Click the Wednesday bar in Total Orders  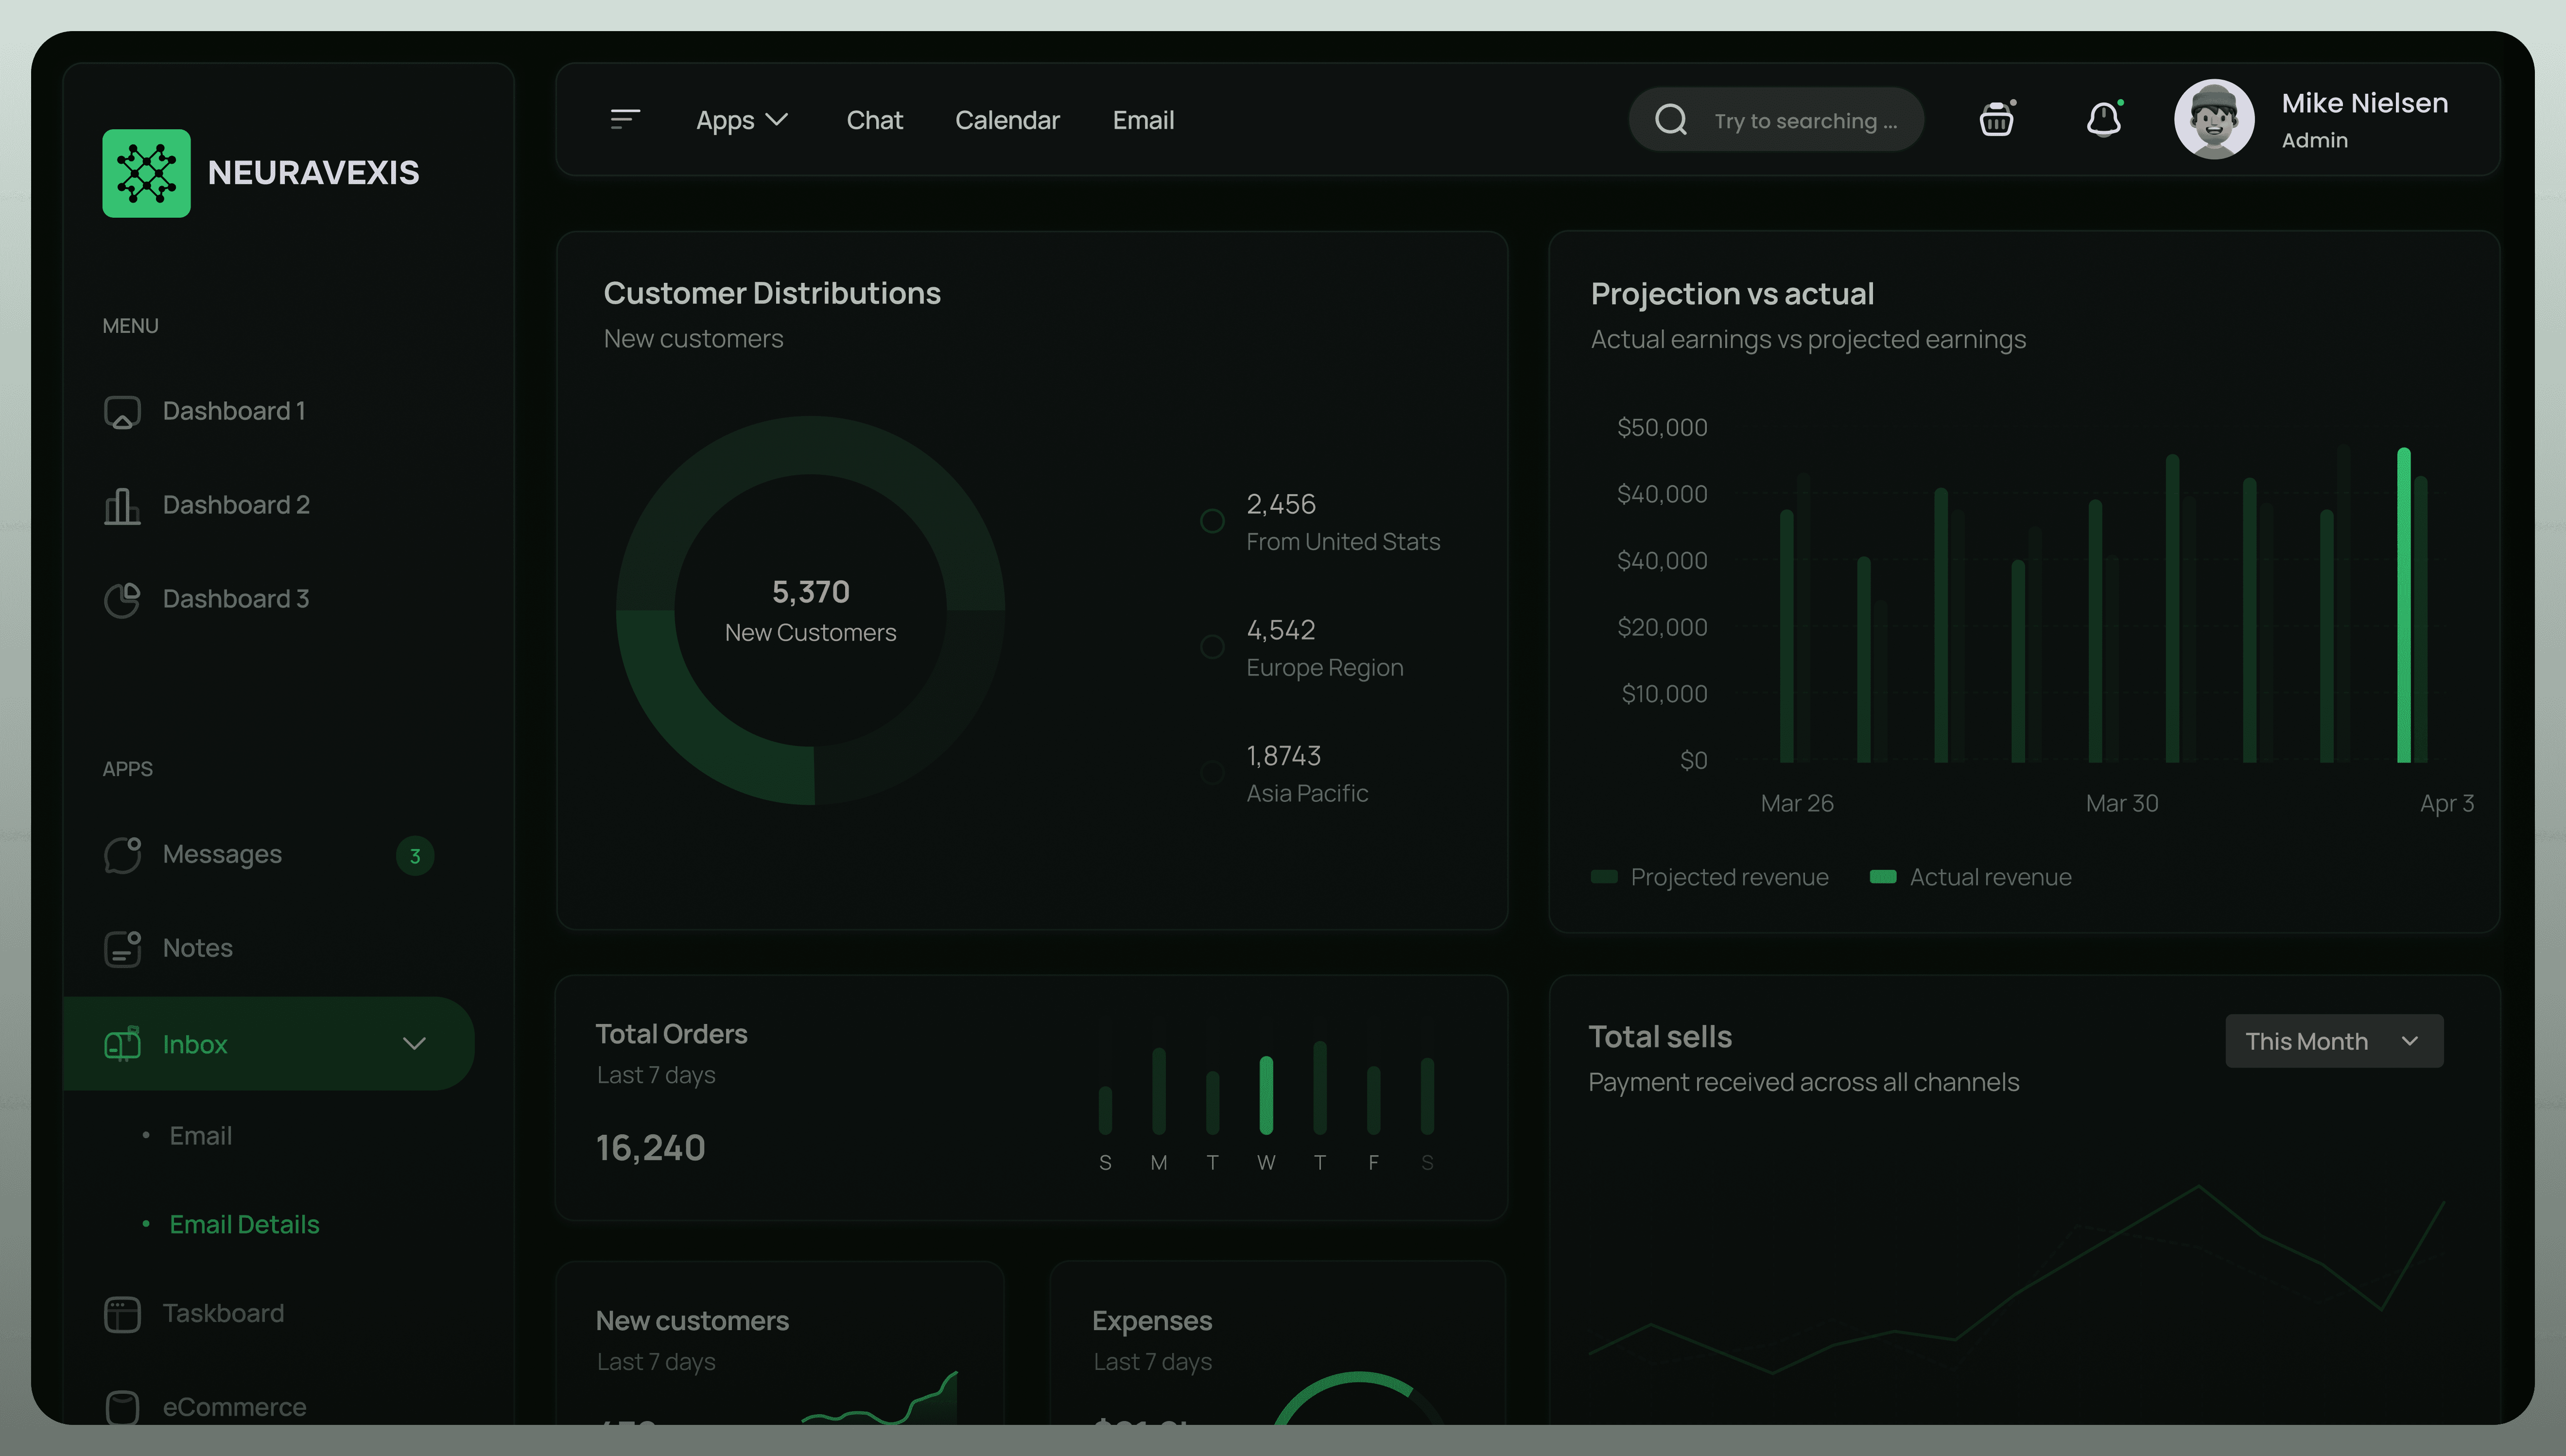[x=1266, y=1095]
